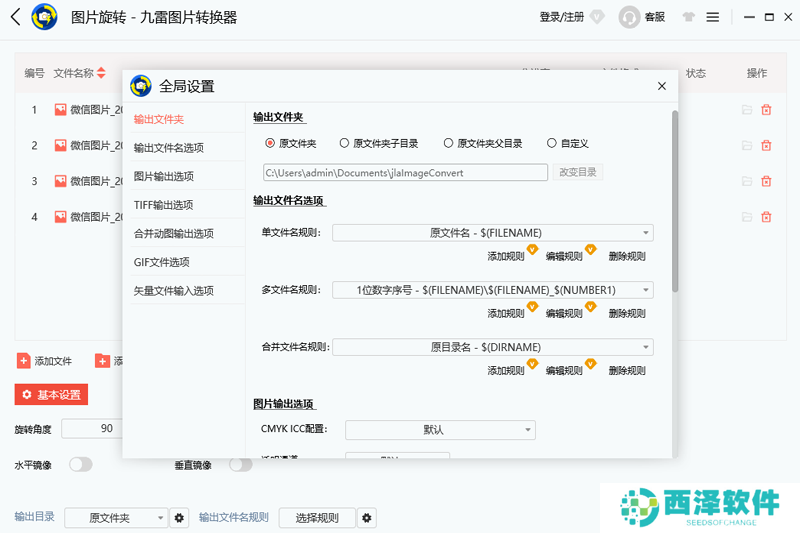Open the skin theme shirt icon
Viewport: 800px width, 533px height.
[x=688, y=17]
